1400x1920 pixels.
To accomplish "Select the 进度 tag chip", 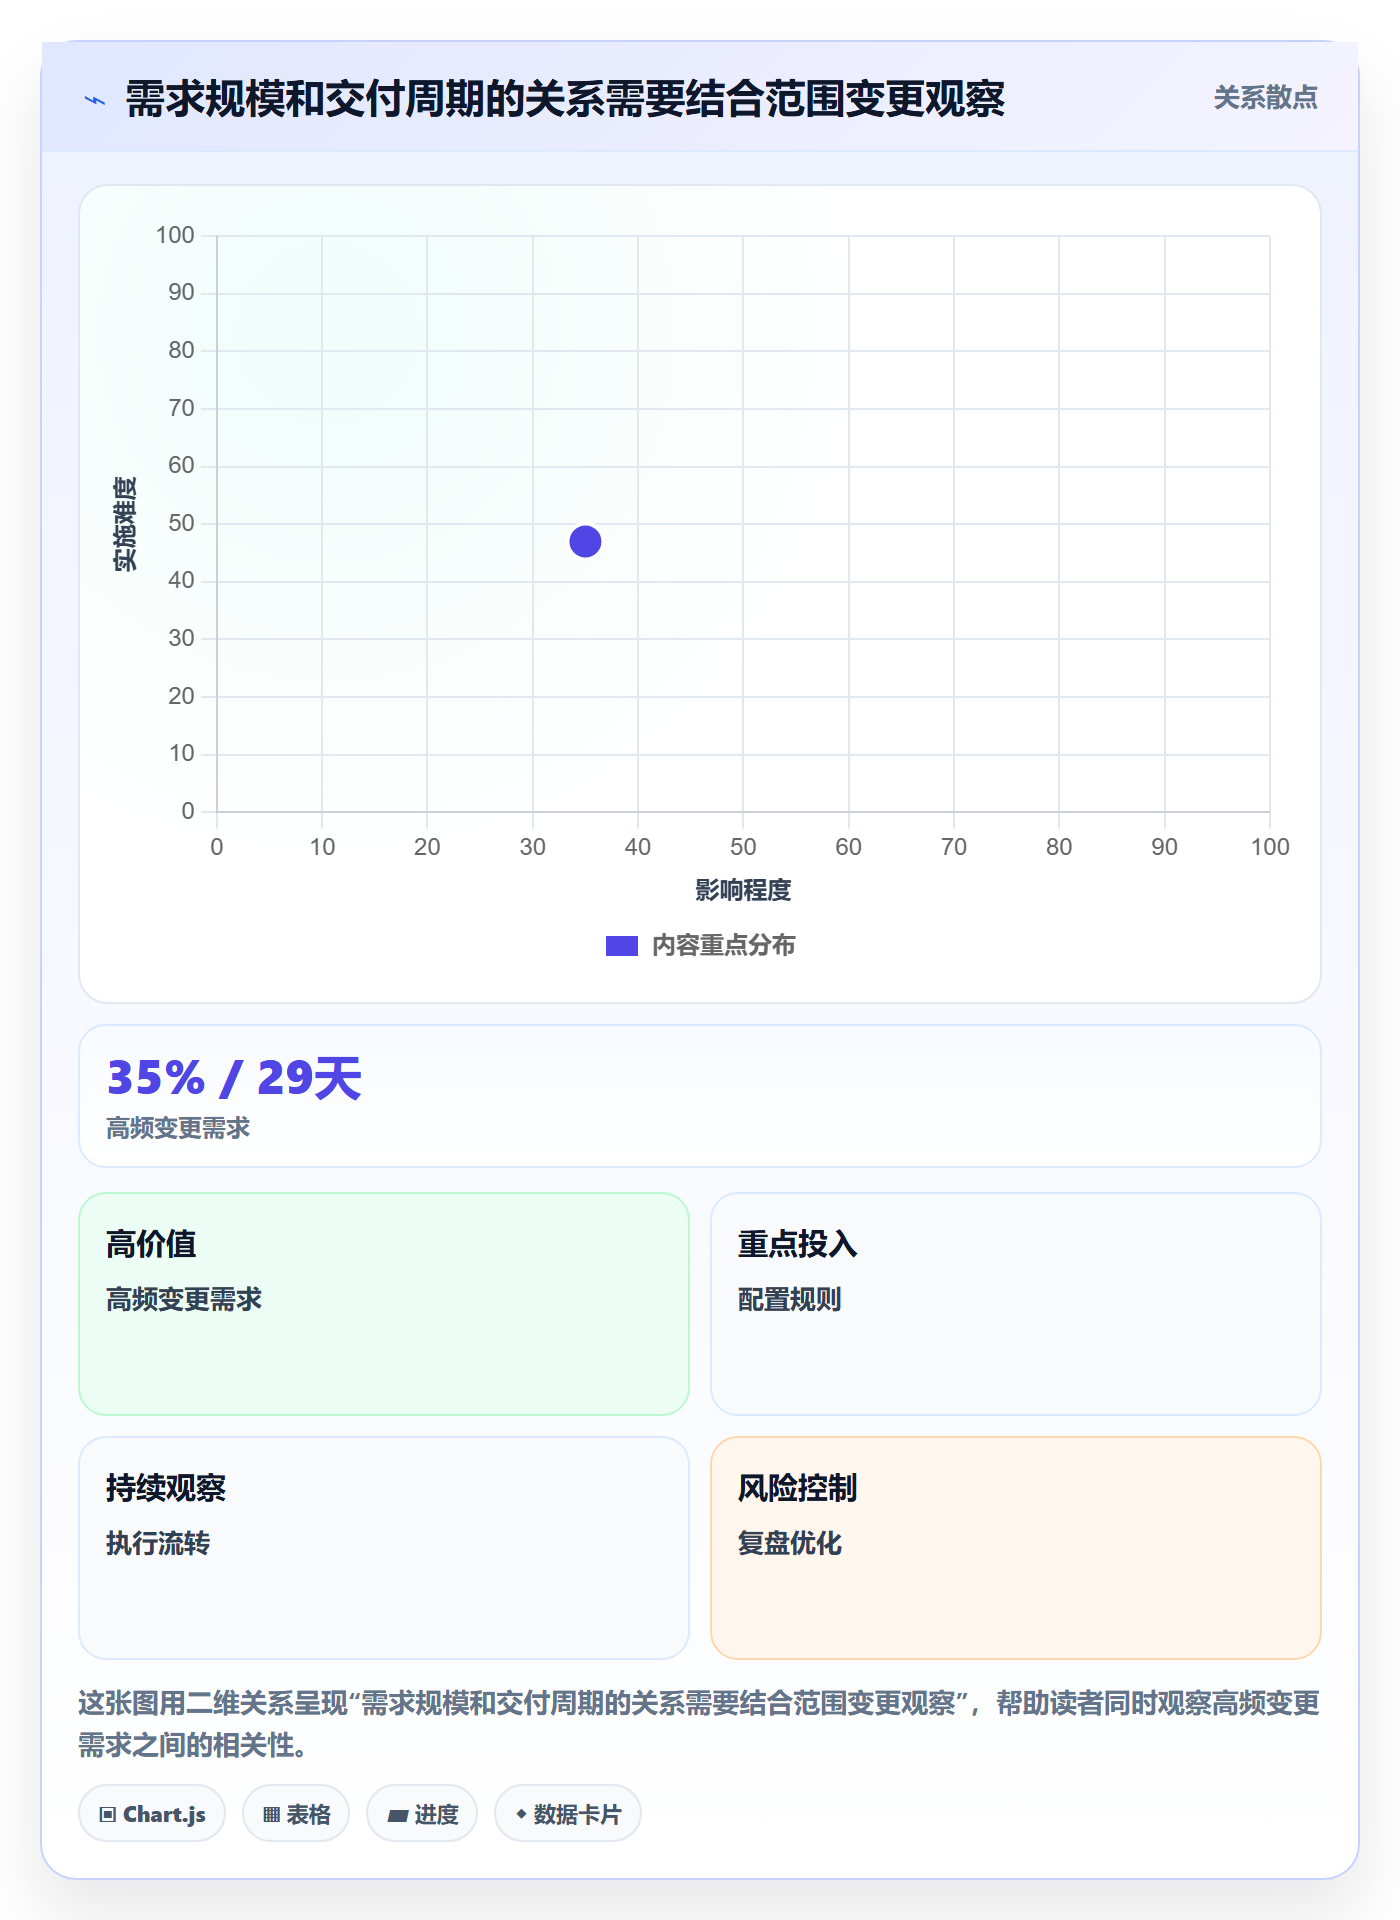I will tap(422, 1813).
